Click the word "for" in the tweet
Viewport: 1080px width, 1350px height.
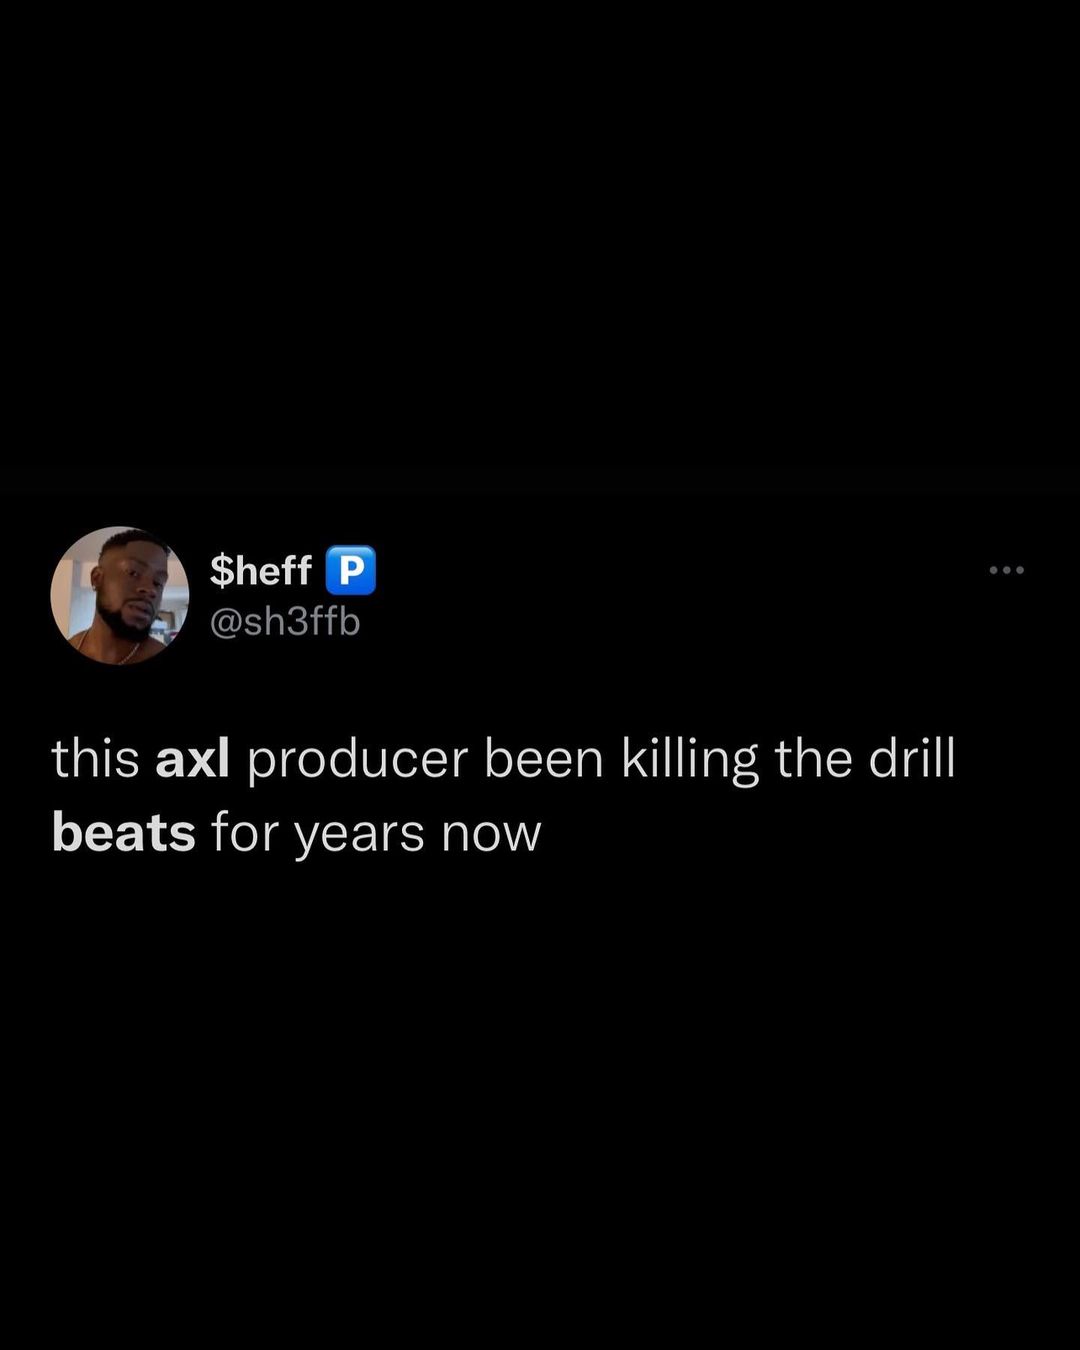[x=244, y=833]
